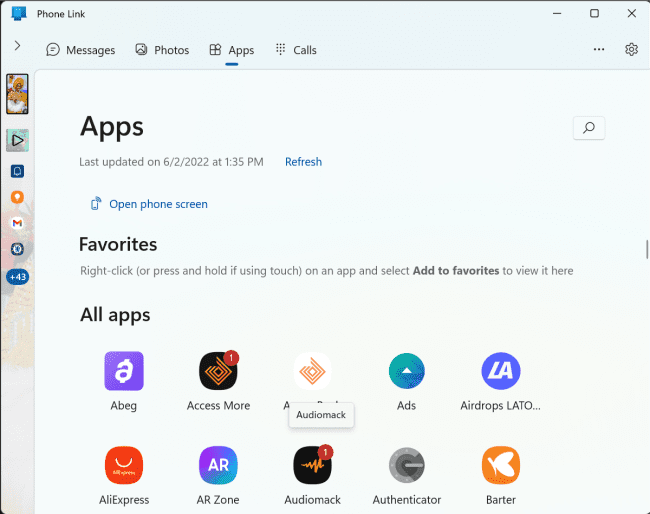Viewport: 650px width, 514px height.
Task: Click the Authenticator app name label
Action: pyautogui.click(x=407, y=500)
